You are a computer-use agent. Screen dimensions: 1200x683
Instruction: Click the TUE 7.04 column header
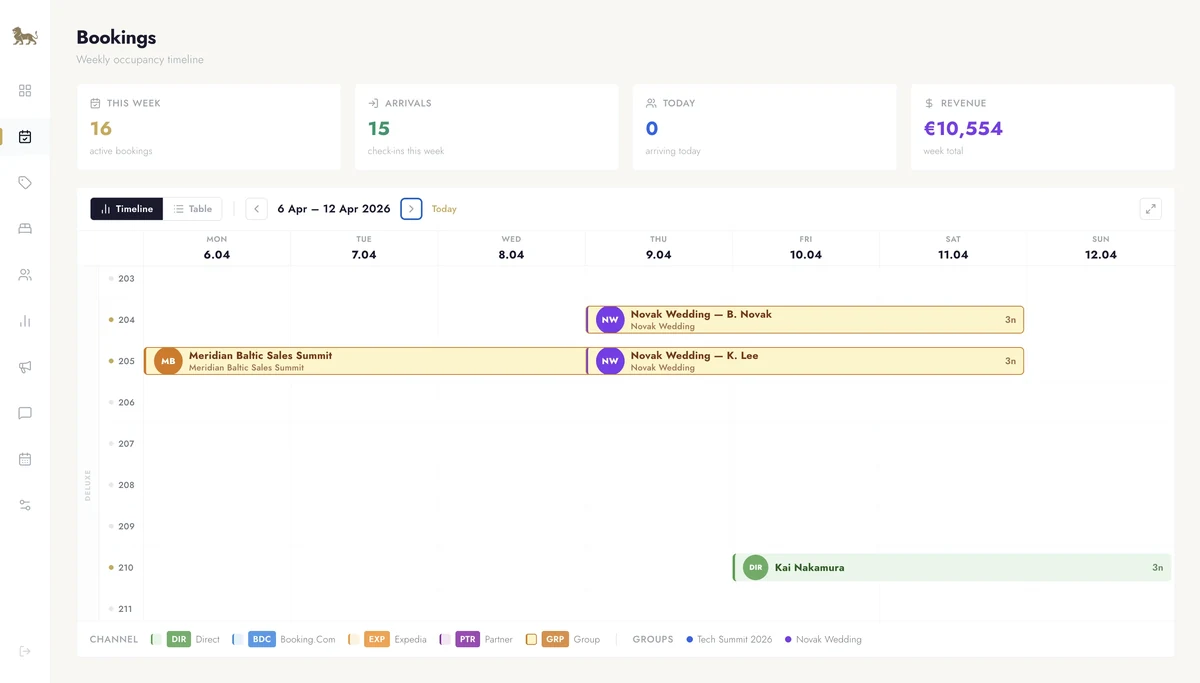[364, 248]
